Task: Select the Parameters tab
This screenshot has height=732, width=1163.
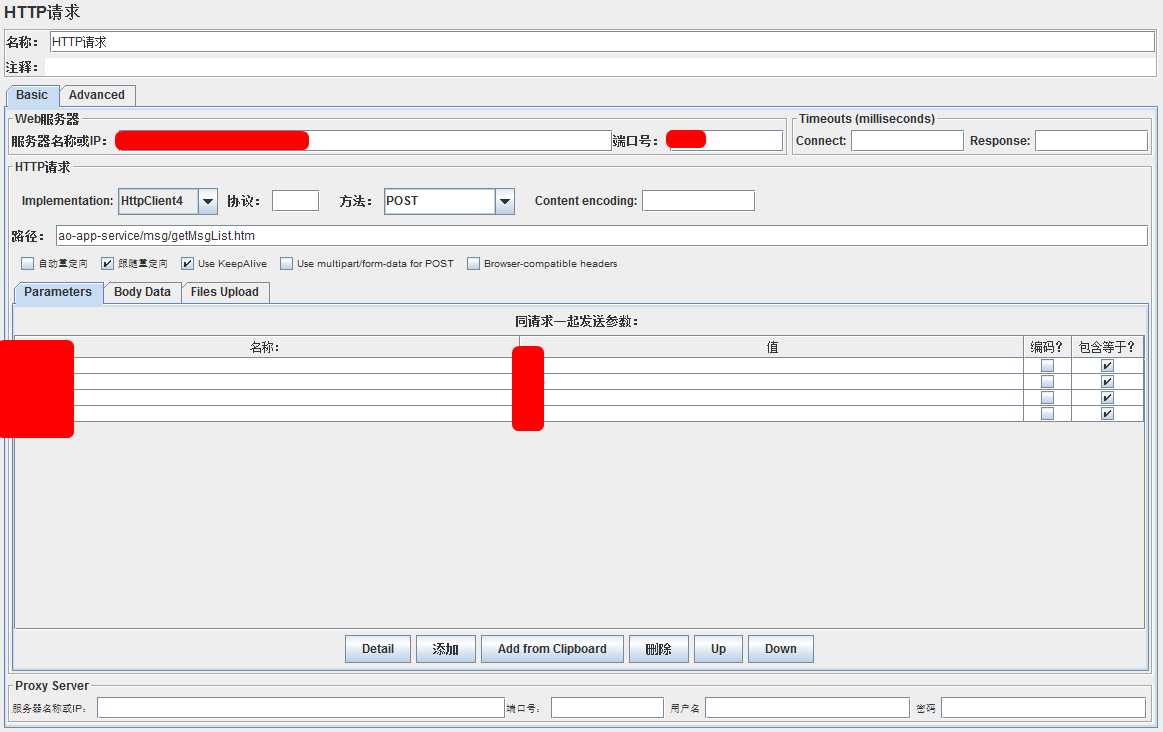Action: point(58,292)
